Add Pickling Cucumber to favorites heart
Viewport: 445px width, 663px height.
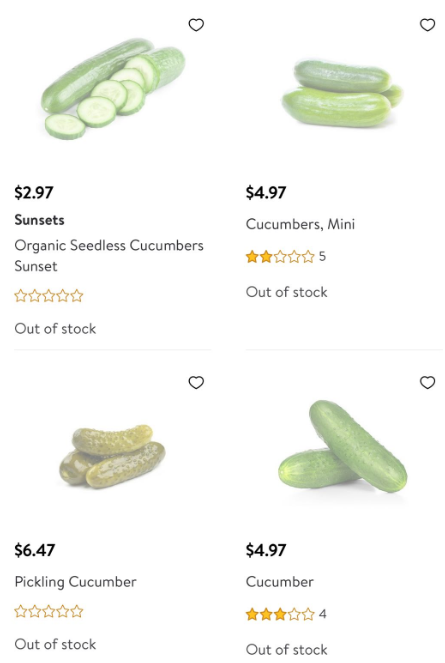pyautogui.click(x=196, y=383)
